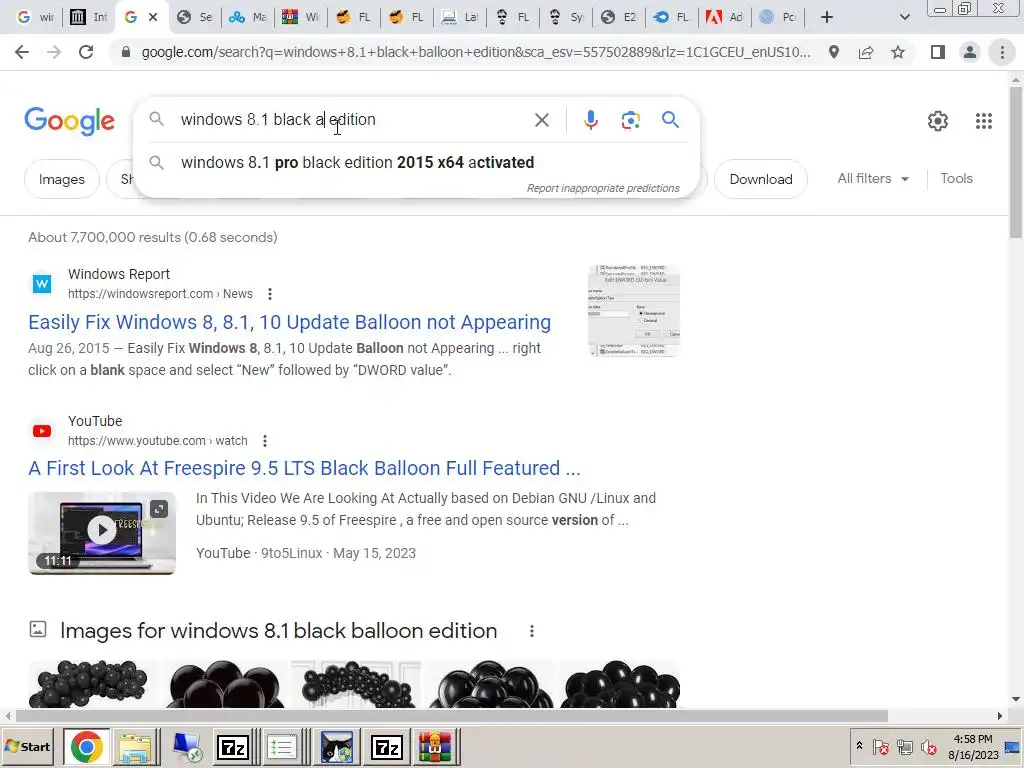Open the location permission icon in address bar
Image resolution: width=1024 pixels, height=768 pixels.
[x=834, y=52]
